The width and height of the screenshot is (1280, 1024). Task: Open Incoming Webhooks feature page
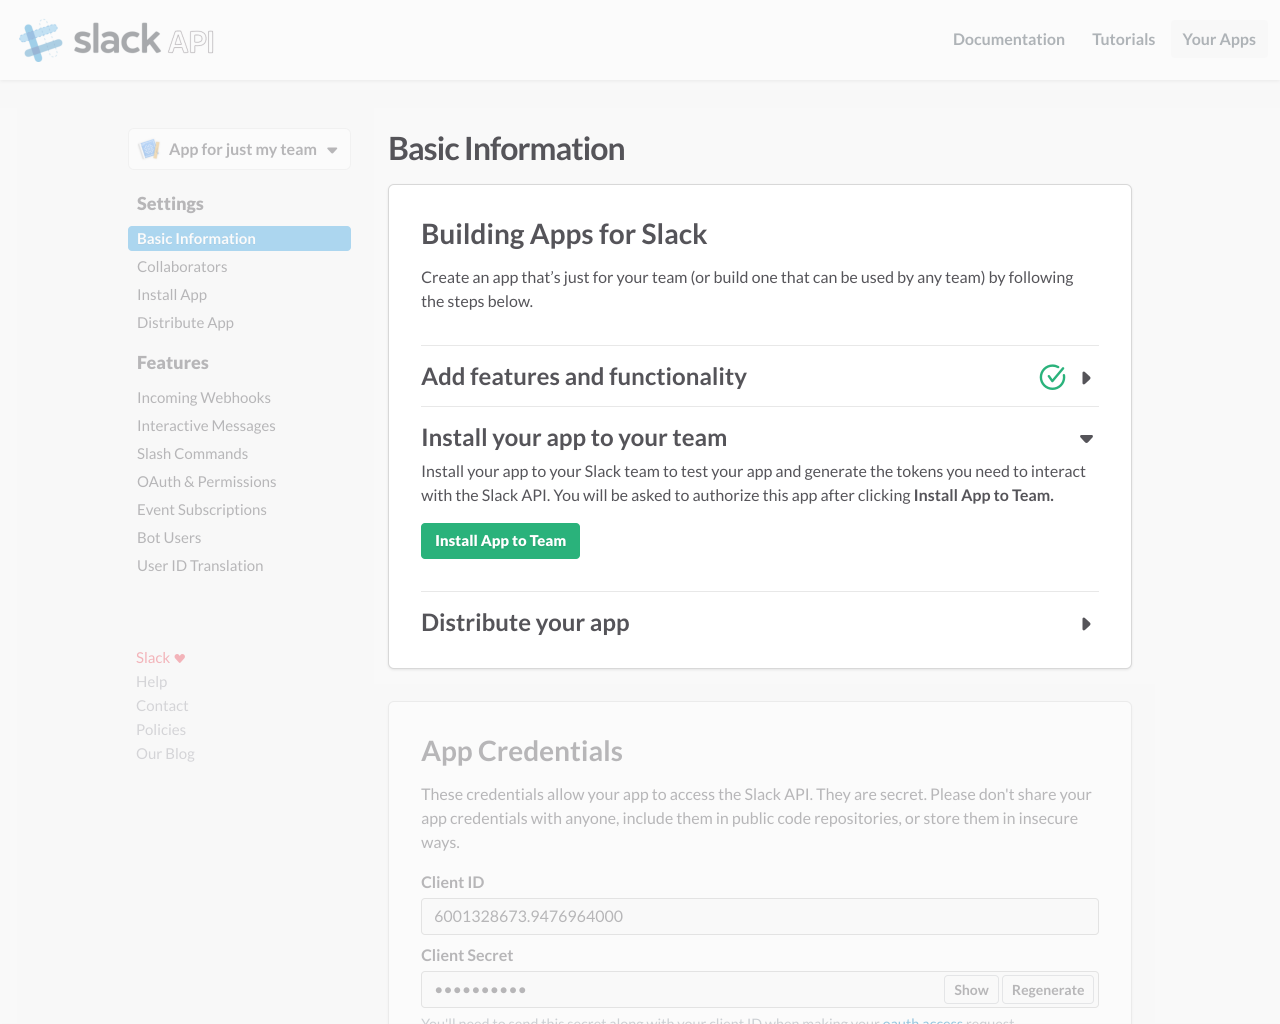[204, 398]
